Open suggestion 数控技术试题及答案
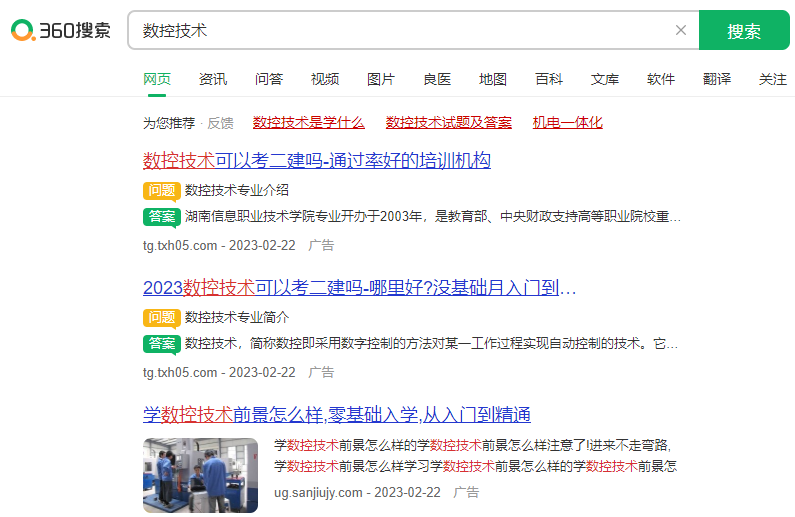The height and width of the screenshot is (517, 795). (449, 123)
